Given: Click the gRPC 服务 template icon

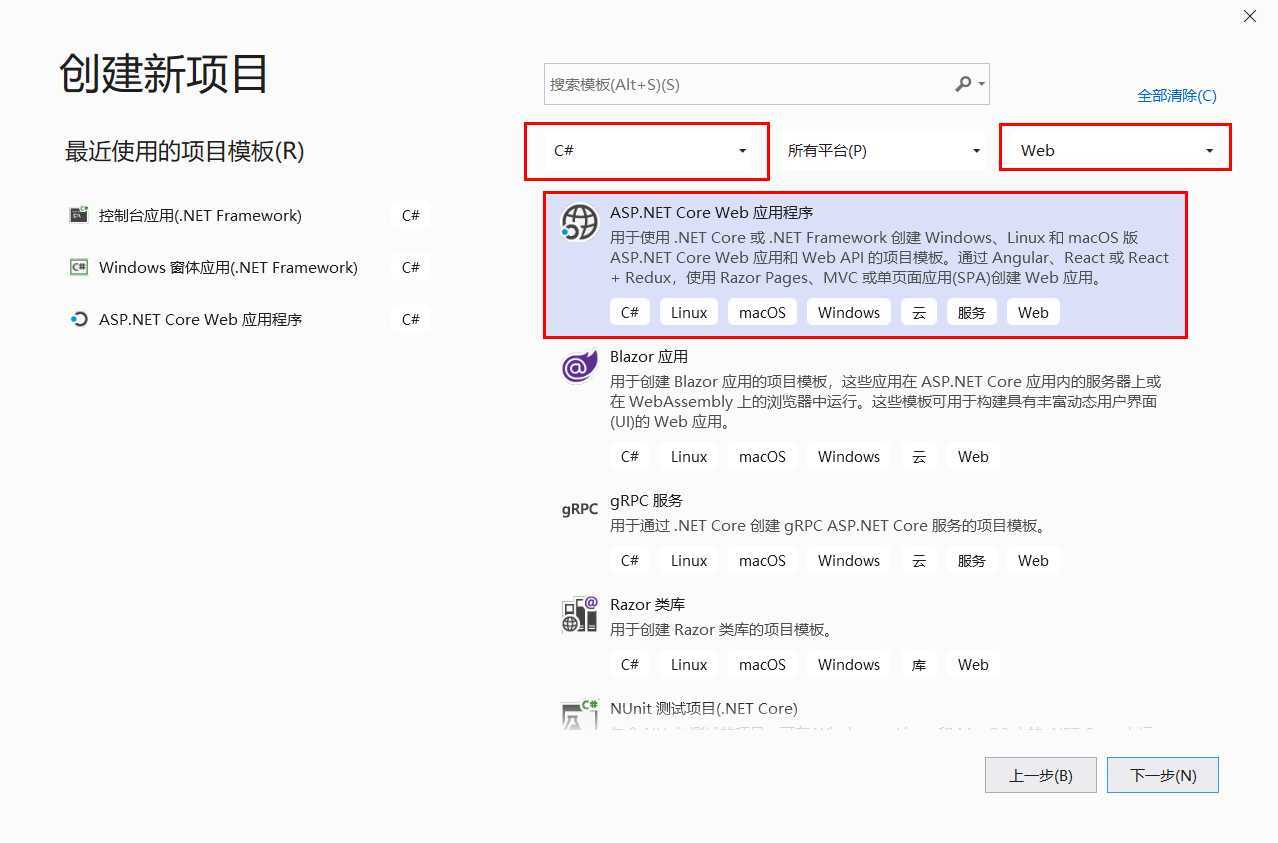Looking at the screenshot, I should pos(578,509).
